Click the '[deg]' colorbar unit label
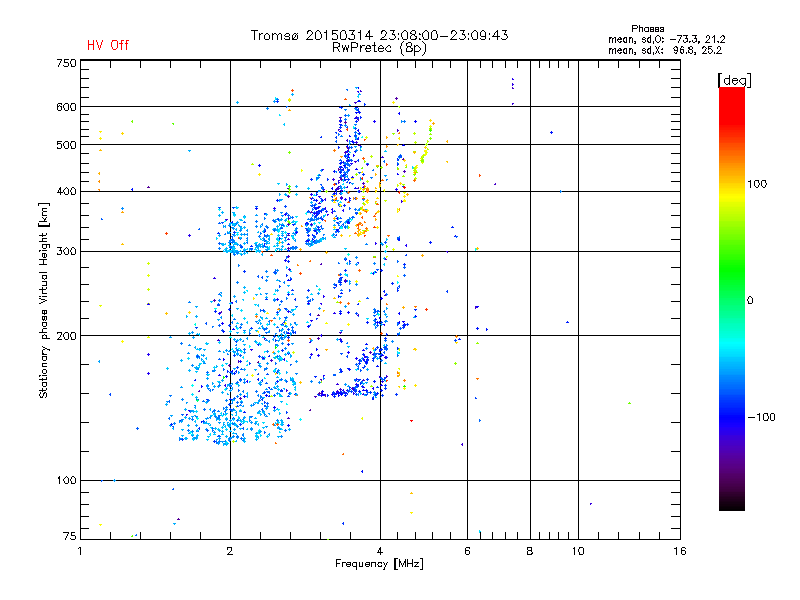The image size is (800, 600). pos(734,80)
